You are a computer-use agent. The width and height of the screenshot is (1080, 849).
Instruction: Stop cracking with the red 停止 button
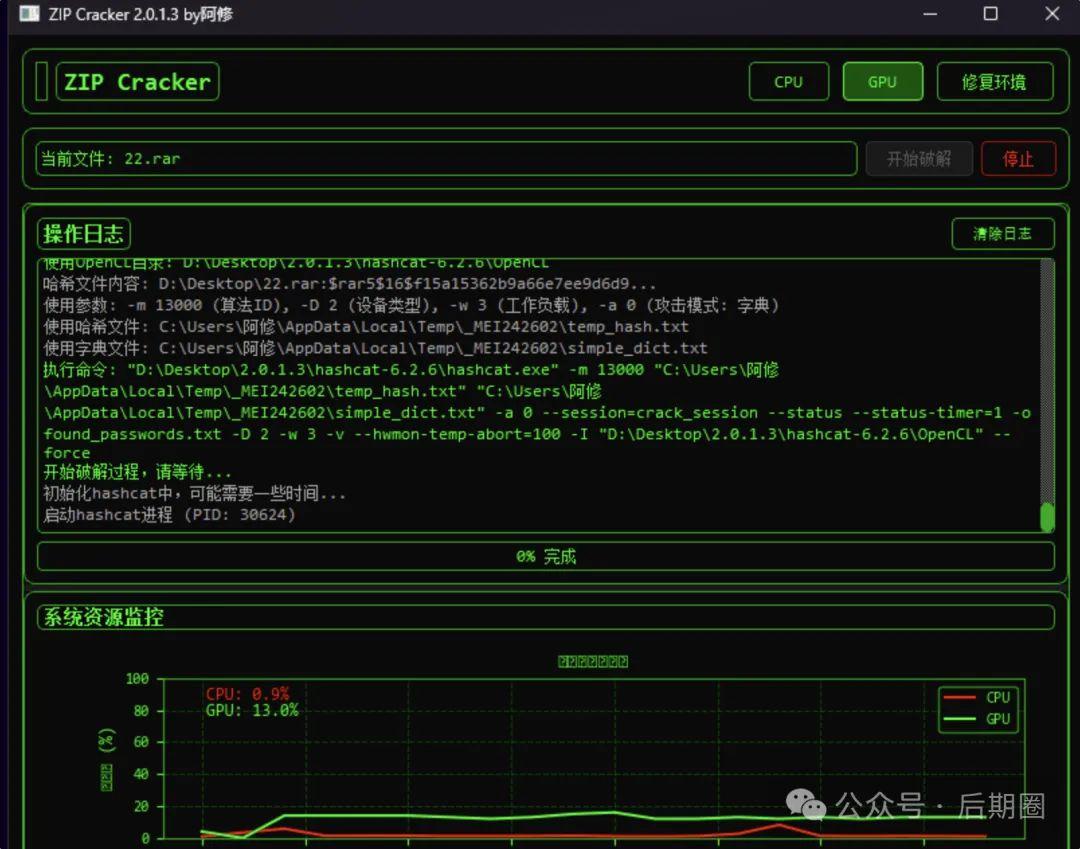[1018, 159]
